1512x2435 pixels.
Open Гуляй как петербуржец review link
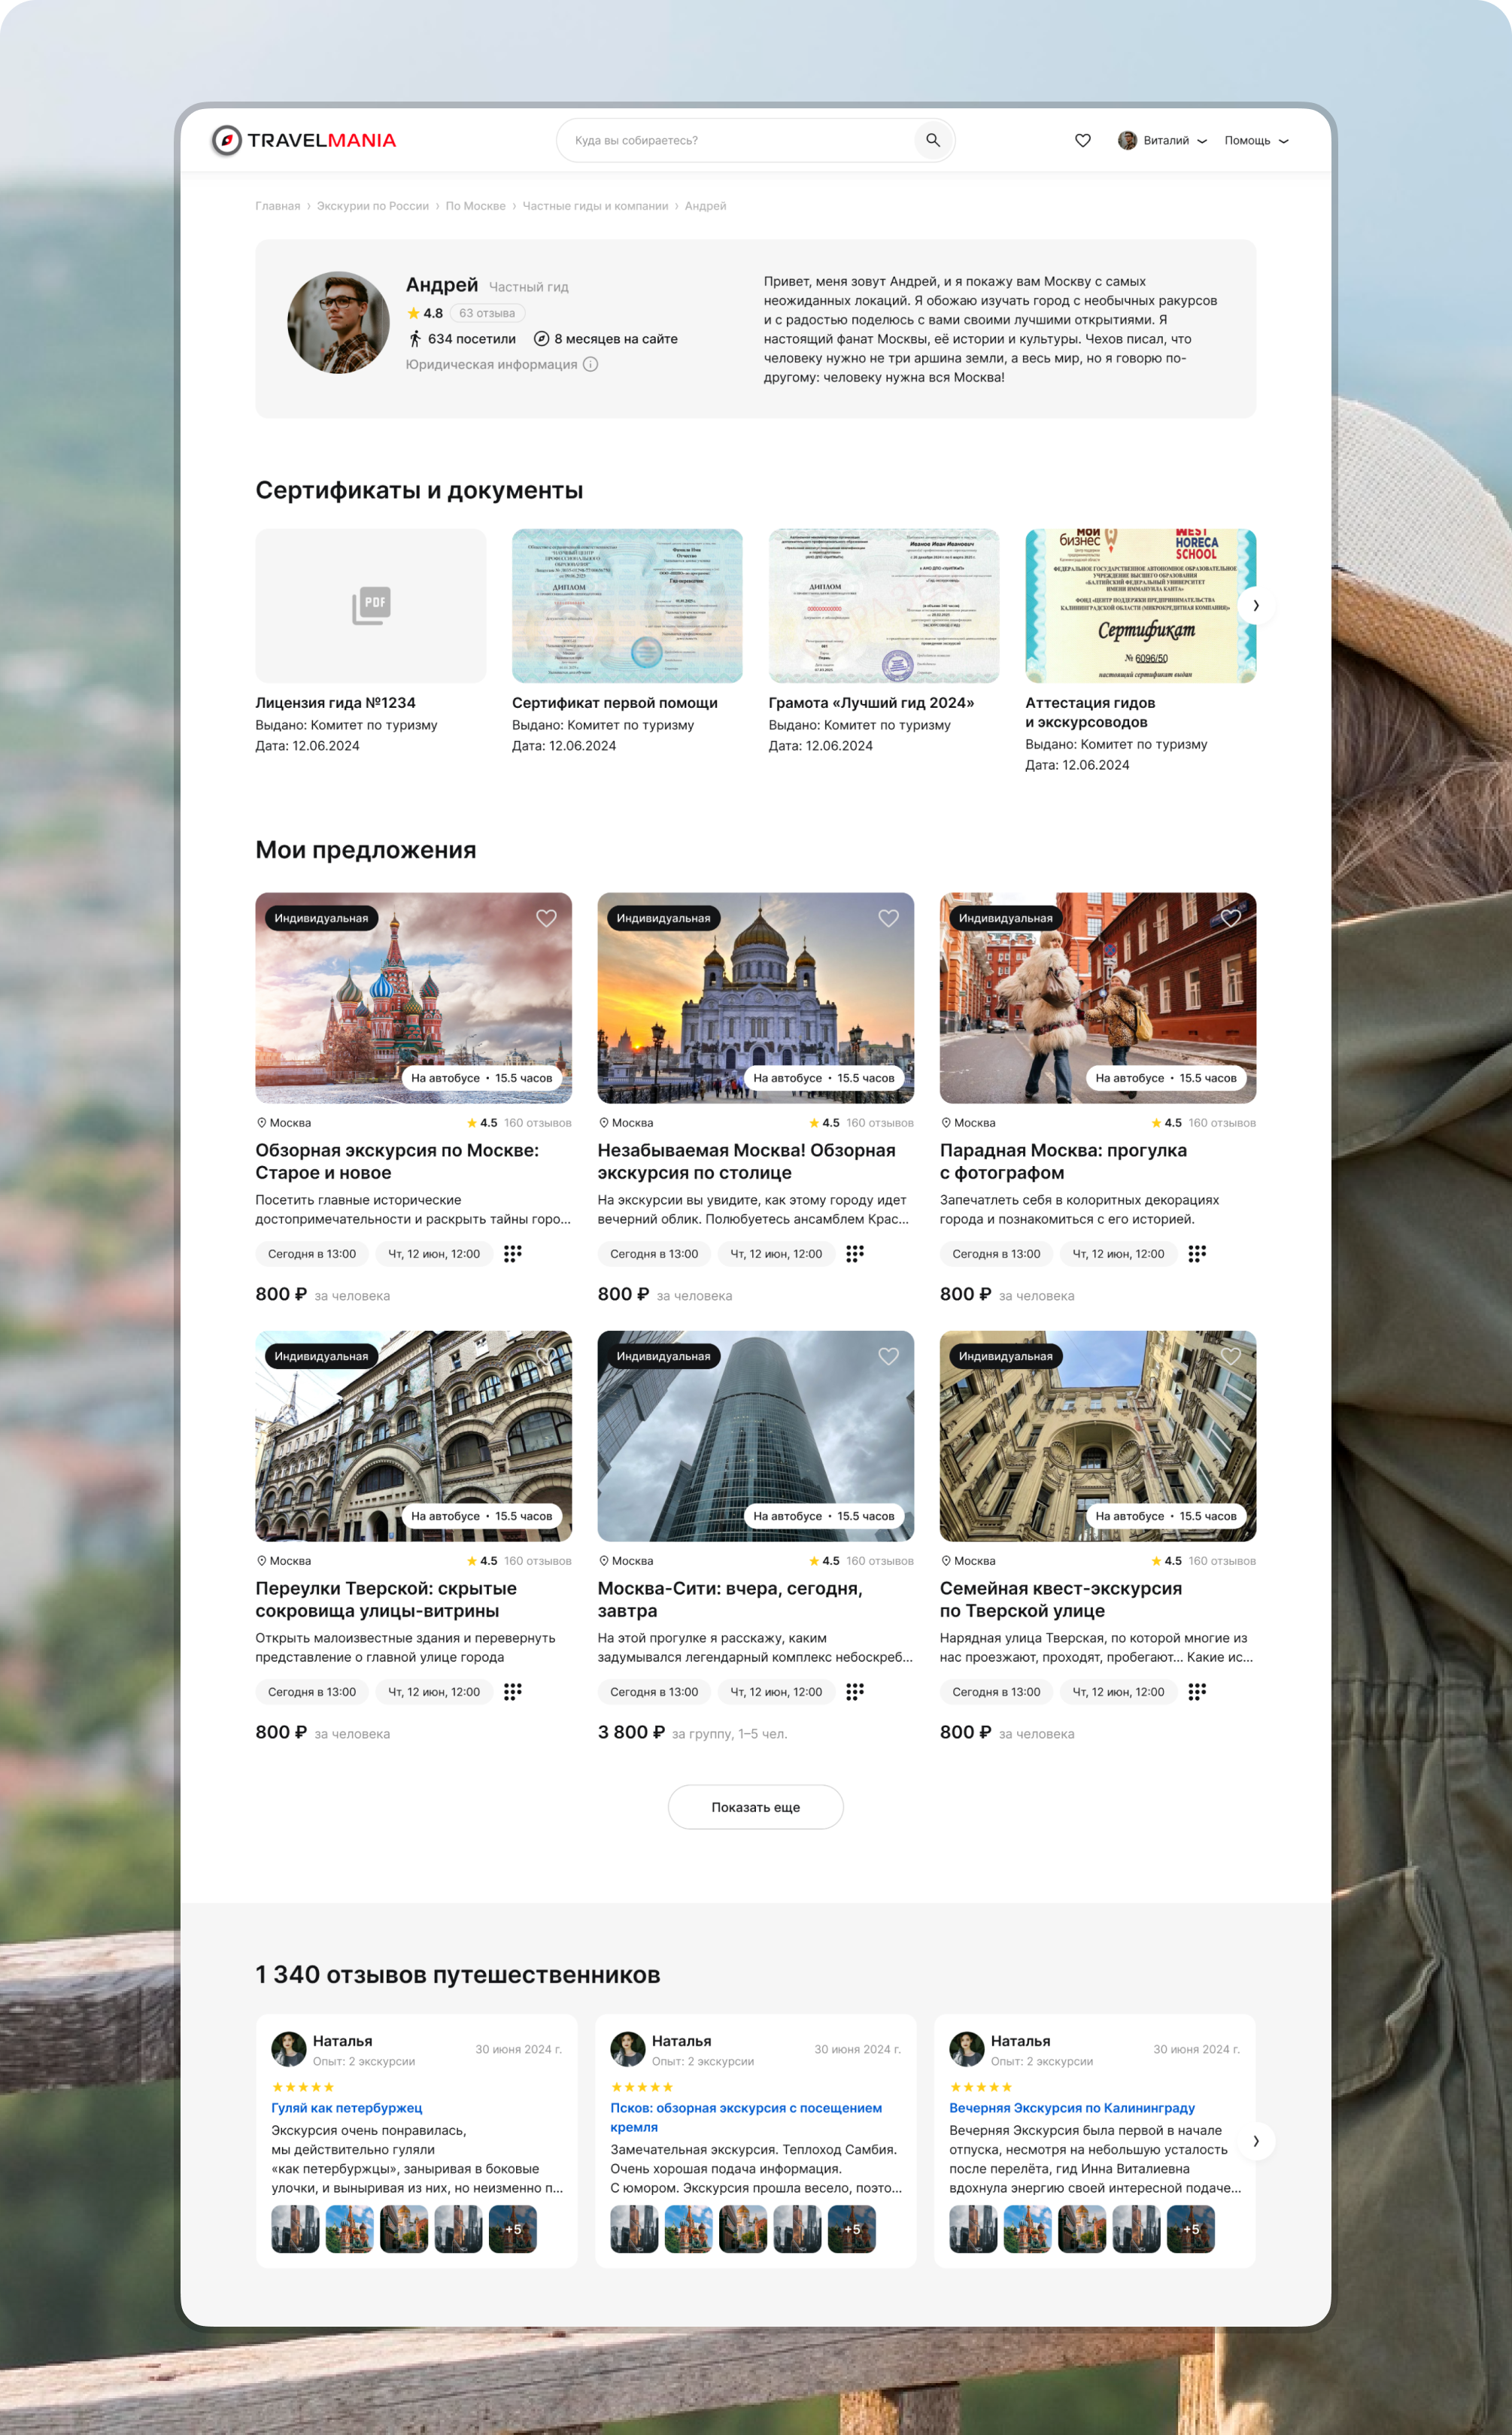tap(347, 2107)
